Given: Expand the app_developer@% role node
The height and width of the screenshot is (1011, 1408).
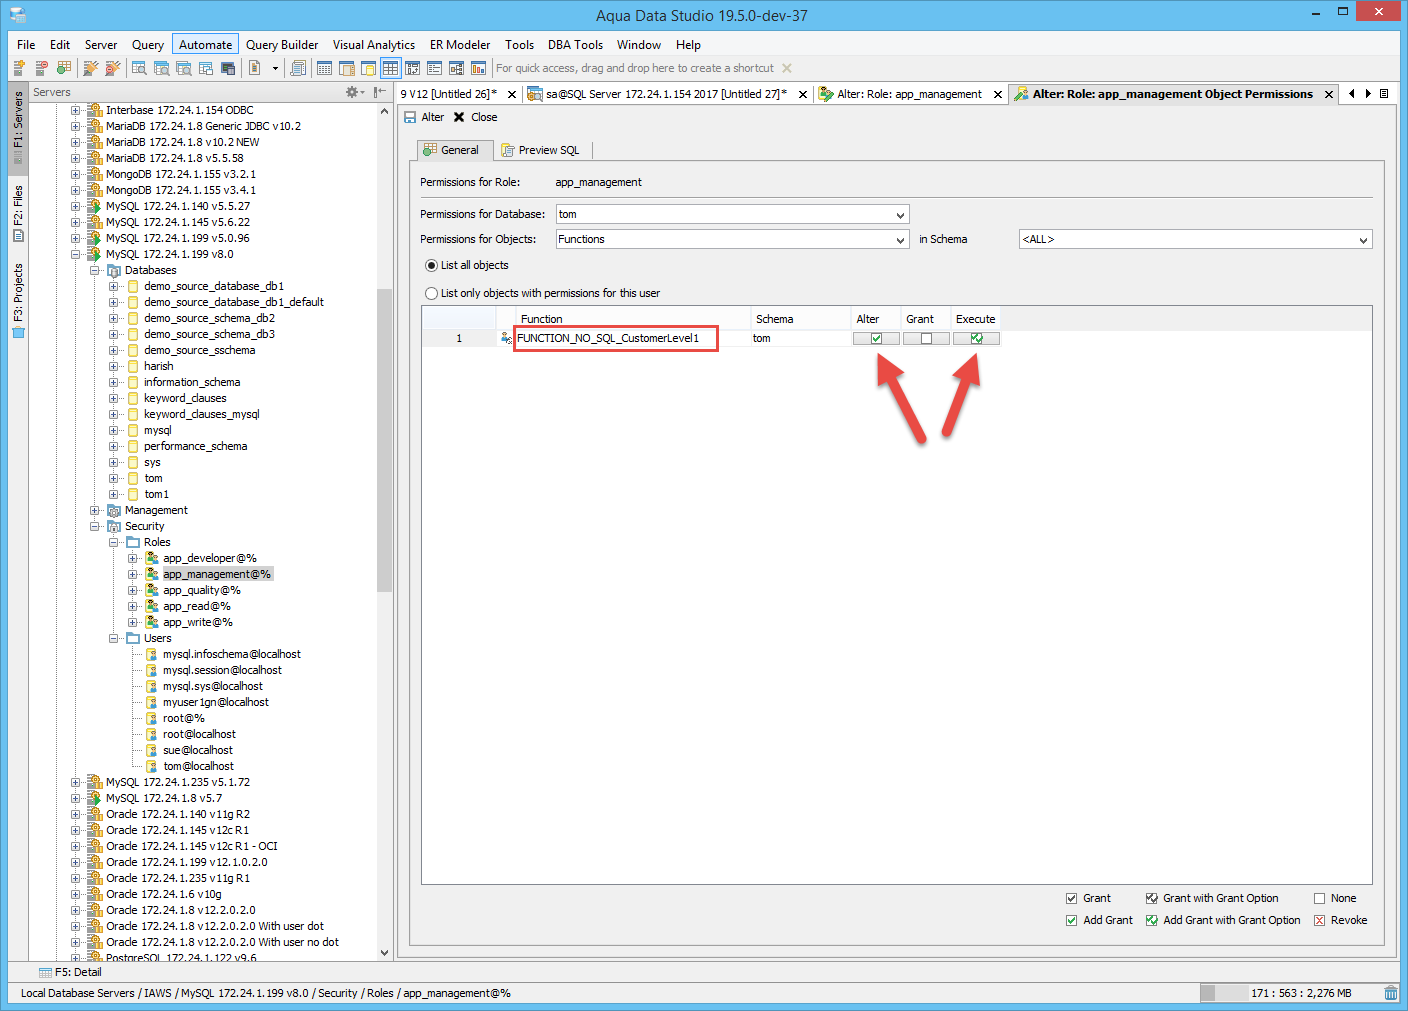Looking at the screenshot, I should (133, 558).
